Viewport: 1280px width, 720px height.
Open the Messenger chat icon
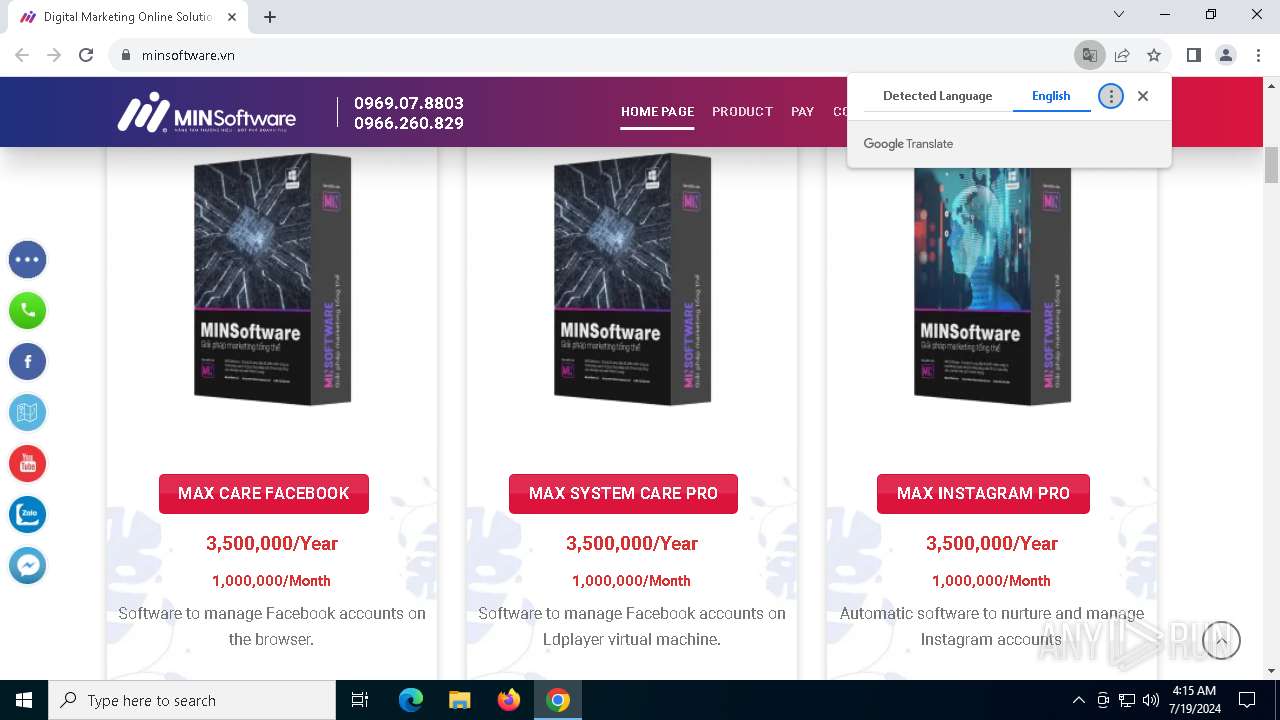(28, 566)
